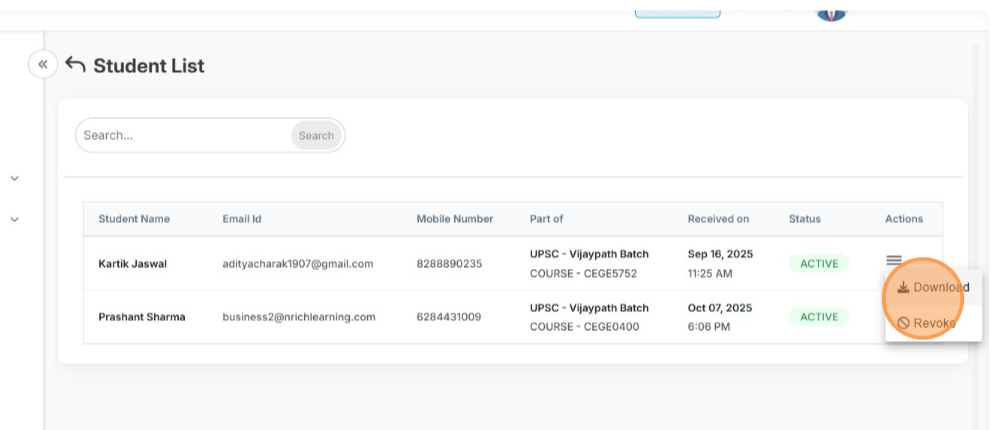Image resolution: width=991 pixels, height=430 pixels.
Task: Click the Received on column header
Action: click(x=718, y=219)
